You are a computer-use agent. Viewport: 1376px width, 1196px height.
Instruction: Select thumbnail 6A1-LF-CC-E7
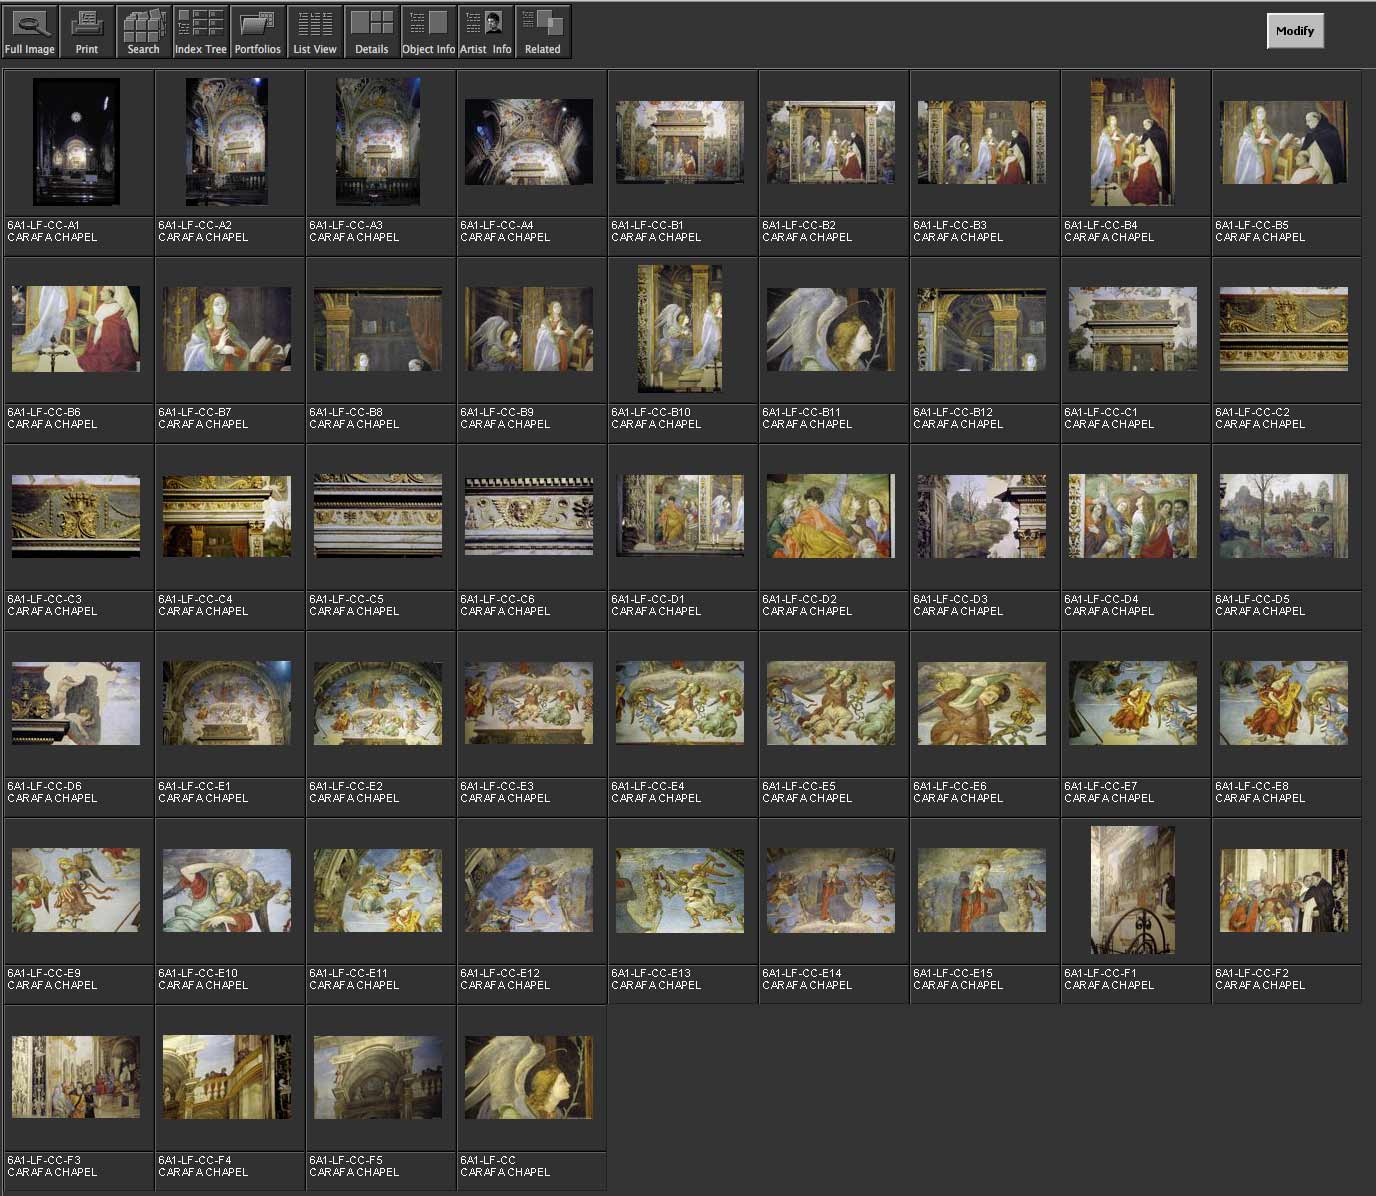coord(1133,703)
